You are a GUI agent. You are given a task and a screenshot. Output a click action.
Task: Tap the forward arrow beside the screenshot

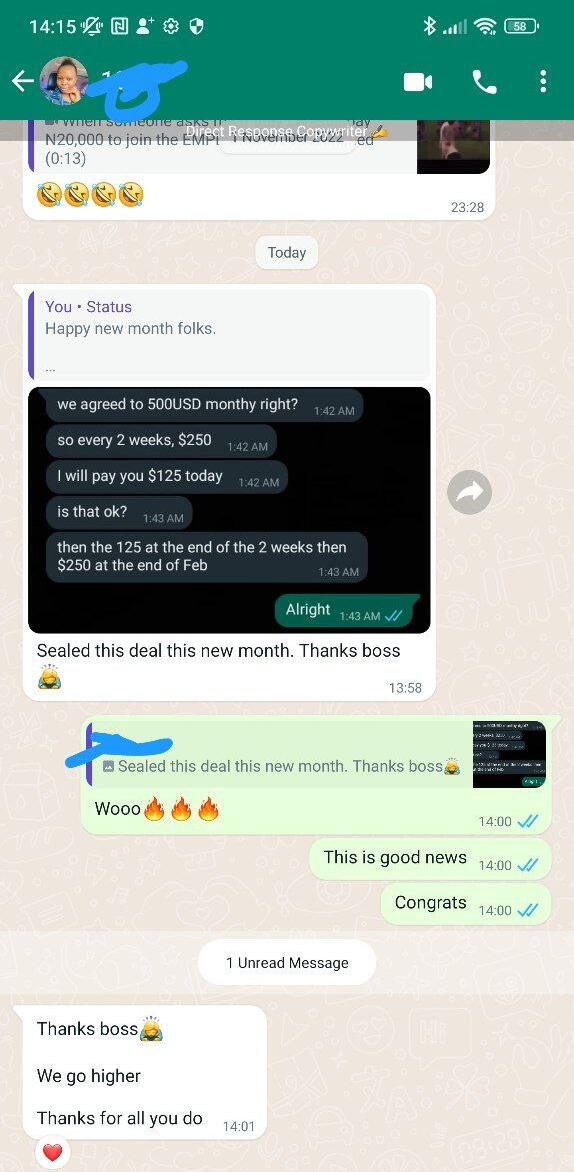pyautogui.click(x=469, y=492)
